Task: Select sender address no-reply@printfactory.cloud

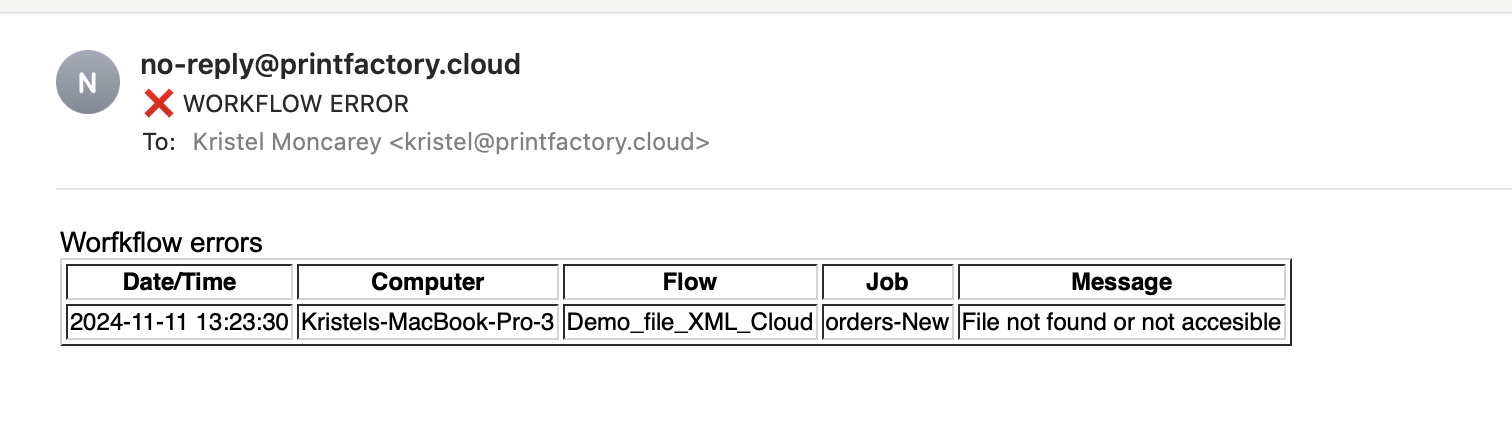Action: 331,66
